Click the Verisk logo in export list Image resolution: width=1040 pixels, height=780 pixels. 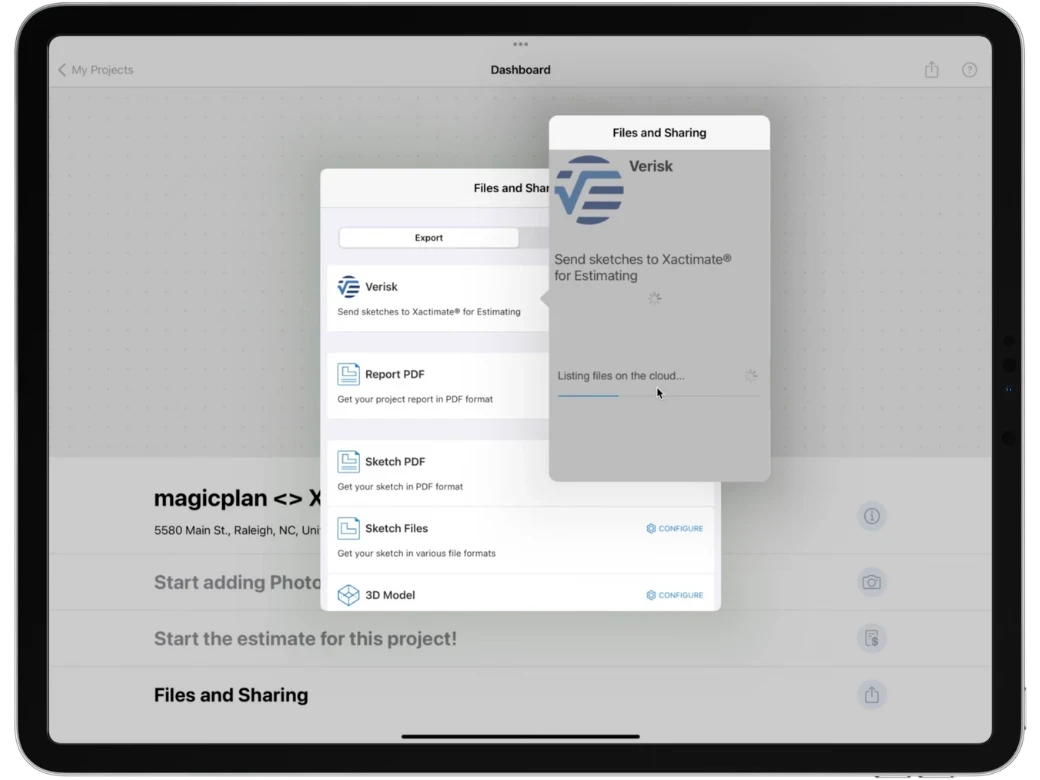348,287
